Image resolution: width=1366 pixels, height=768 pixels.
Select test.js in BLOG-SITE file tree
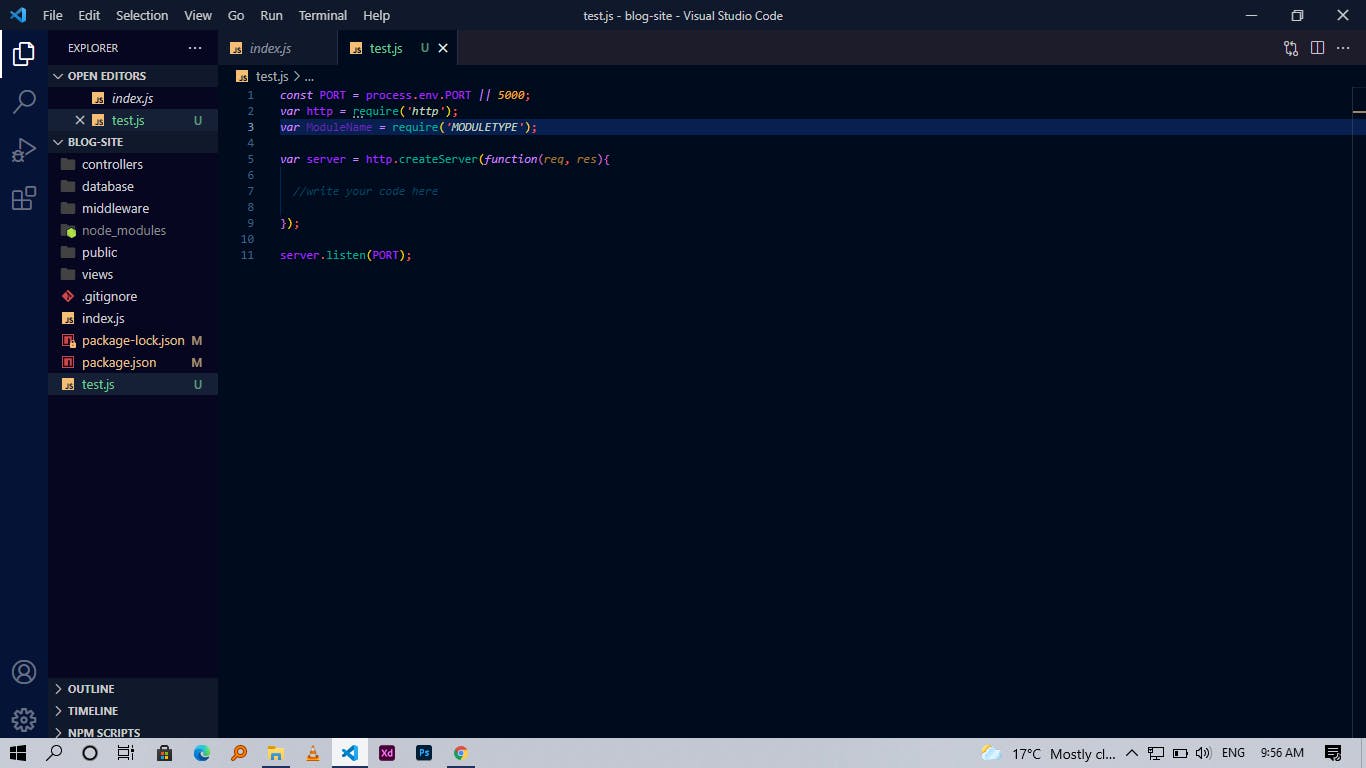133,384
